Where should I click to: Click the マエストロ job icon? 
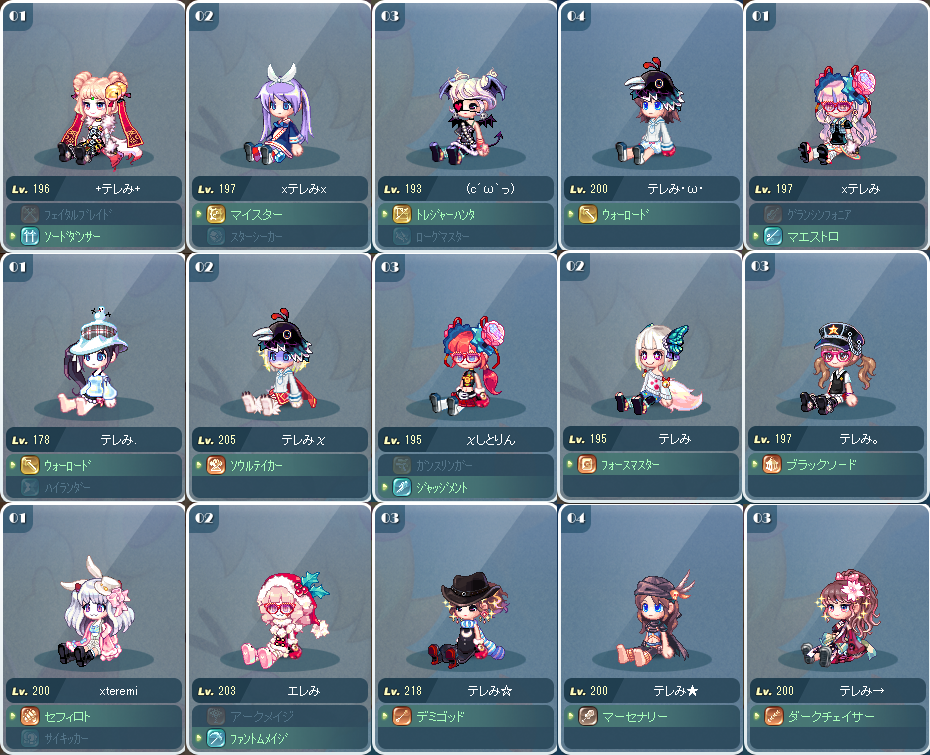click(772, 236)
